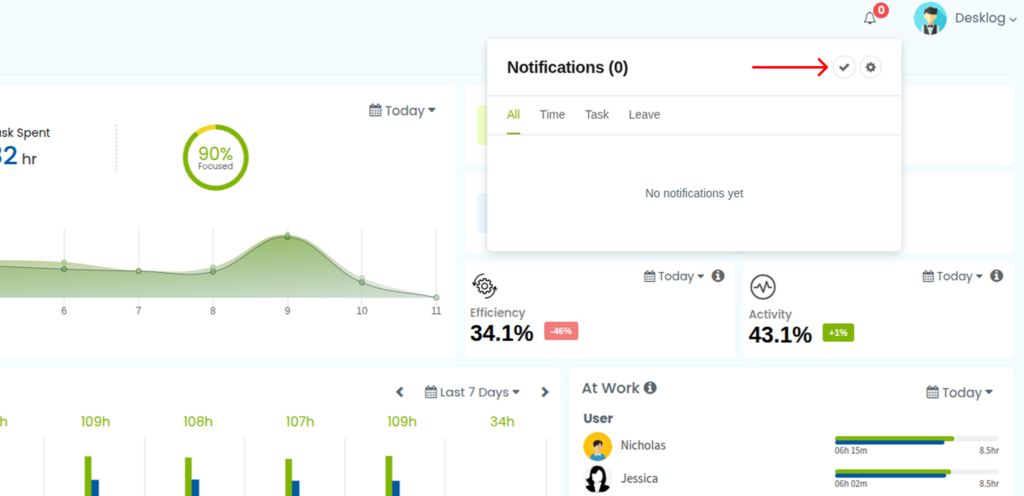1024x496 pixels.
Task: Click Efficiency info icon
Action: click(718, 276)
